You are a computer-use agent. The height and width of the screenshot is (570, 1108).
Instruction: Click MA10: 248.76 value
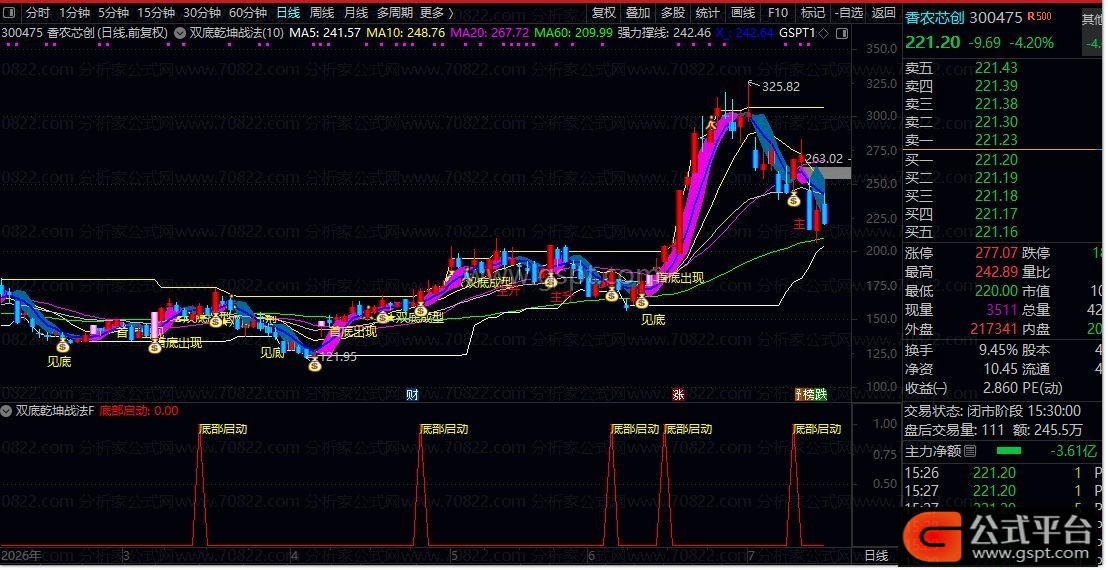click(x=407, y=32)
